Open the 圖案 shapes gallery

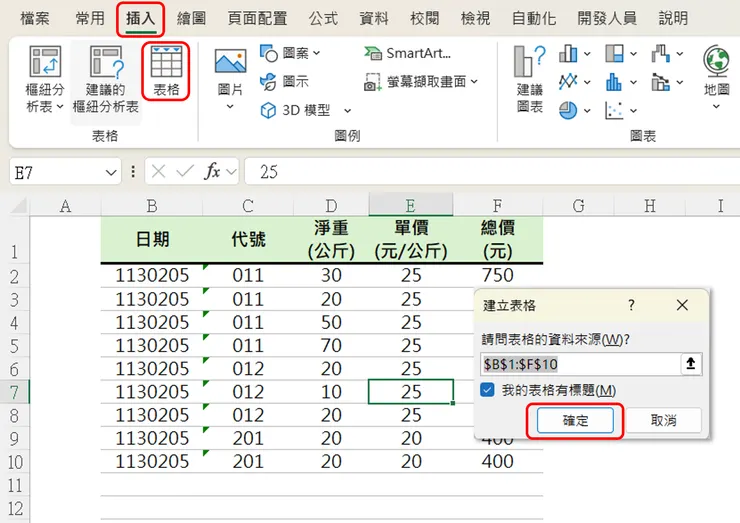point(290,53)
